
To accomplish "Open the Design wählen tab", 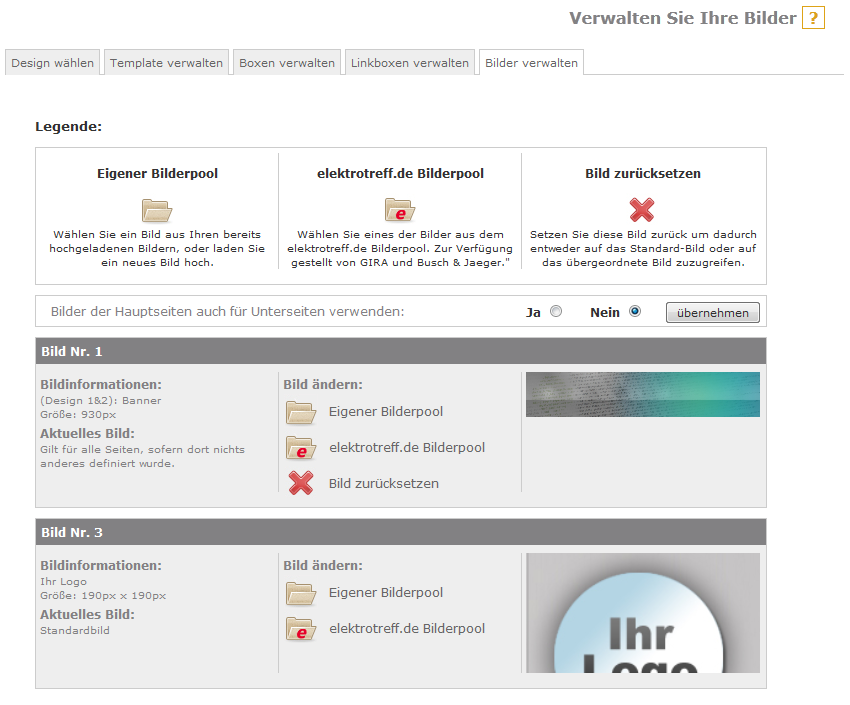I will pyautogui.click(x=53, y=63).
